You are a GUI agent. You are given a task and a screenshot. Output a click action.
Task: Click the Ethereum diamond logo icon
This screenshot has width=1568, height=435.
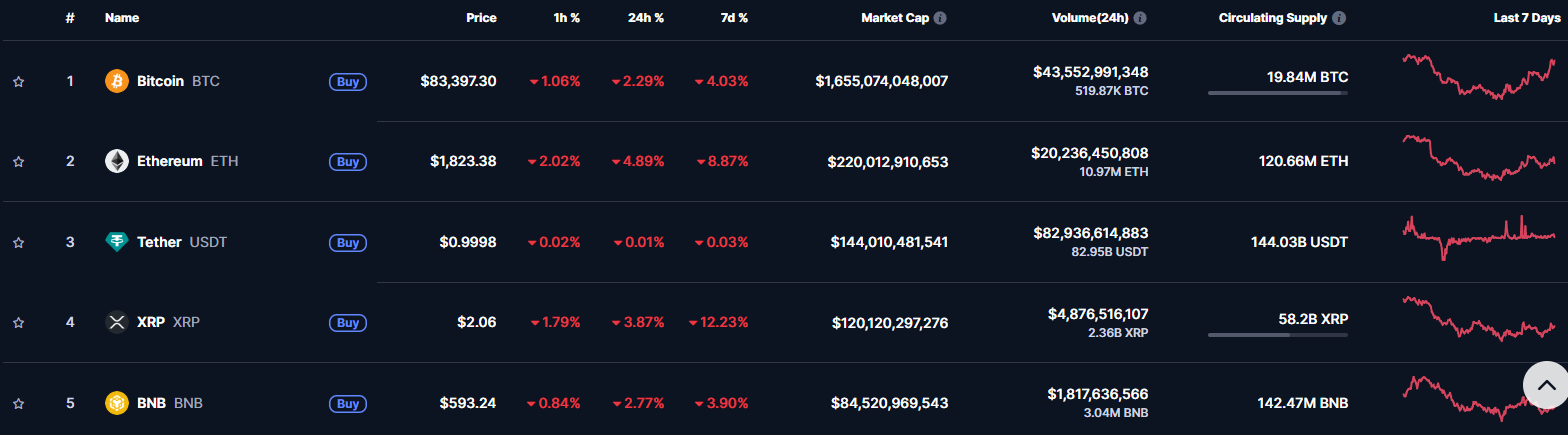coord(117,161)
